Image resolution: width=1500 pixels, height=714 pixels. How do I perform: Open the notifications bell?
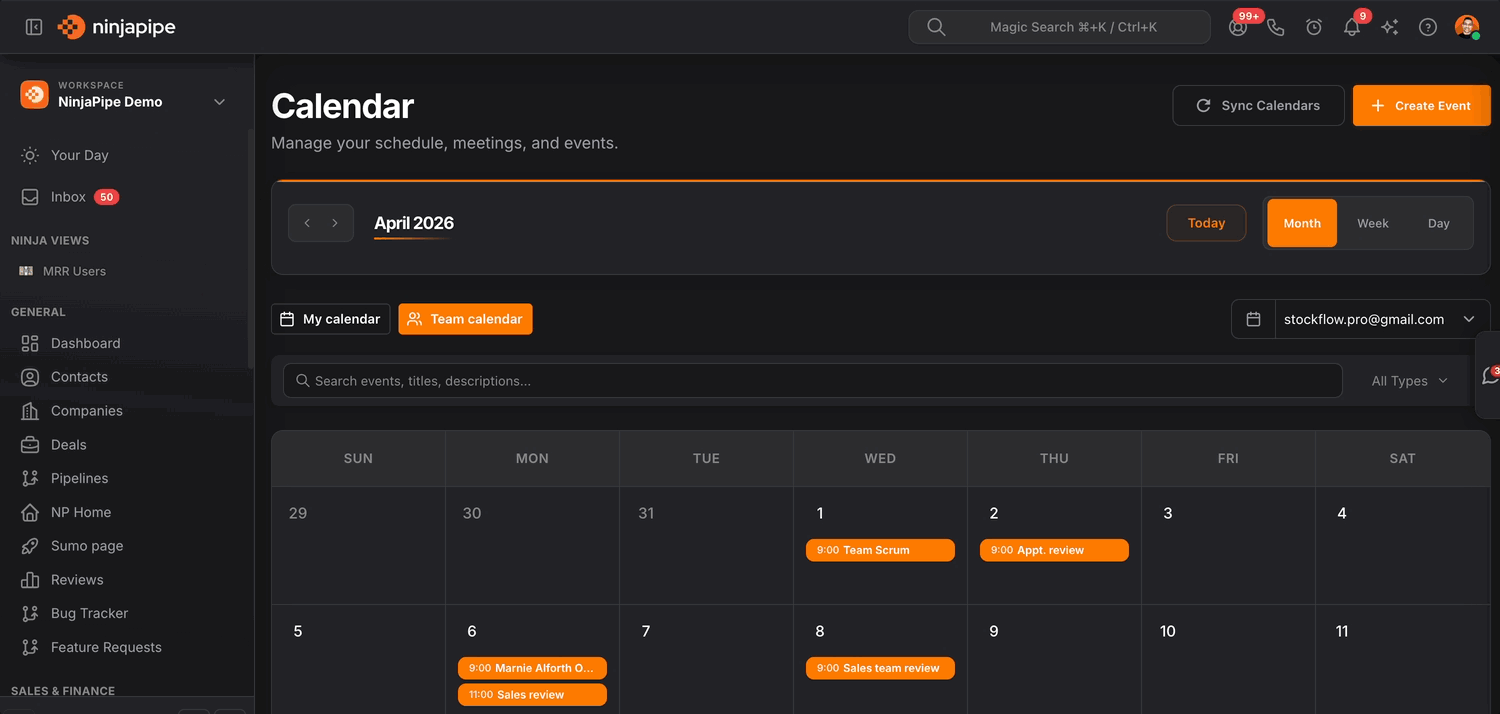1352,27
